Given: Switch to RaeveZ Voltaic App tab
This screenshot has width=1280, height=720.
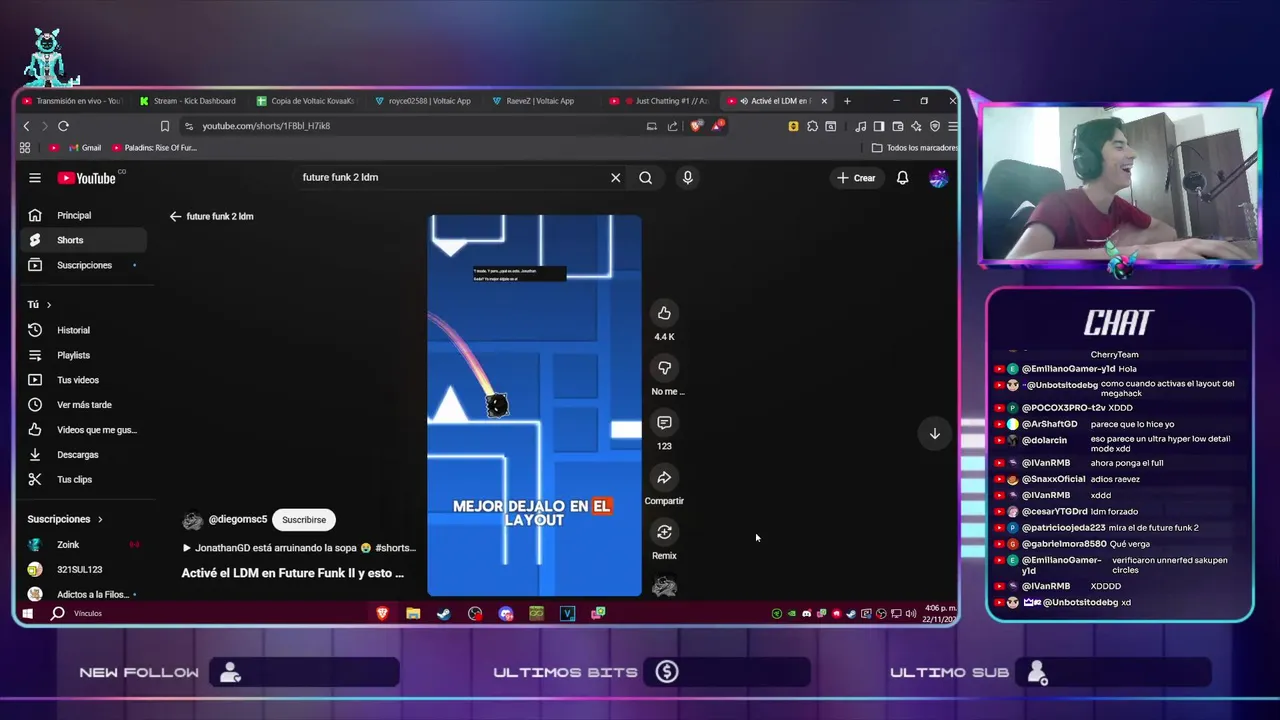Looking at the screenshot, I should [x=541, y=101].
